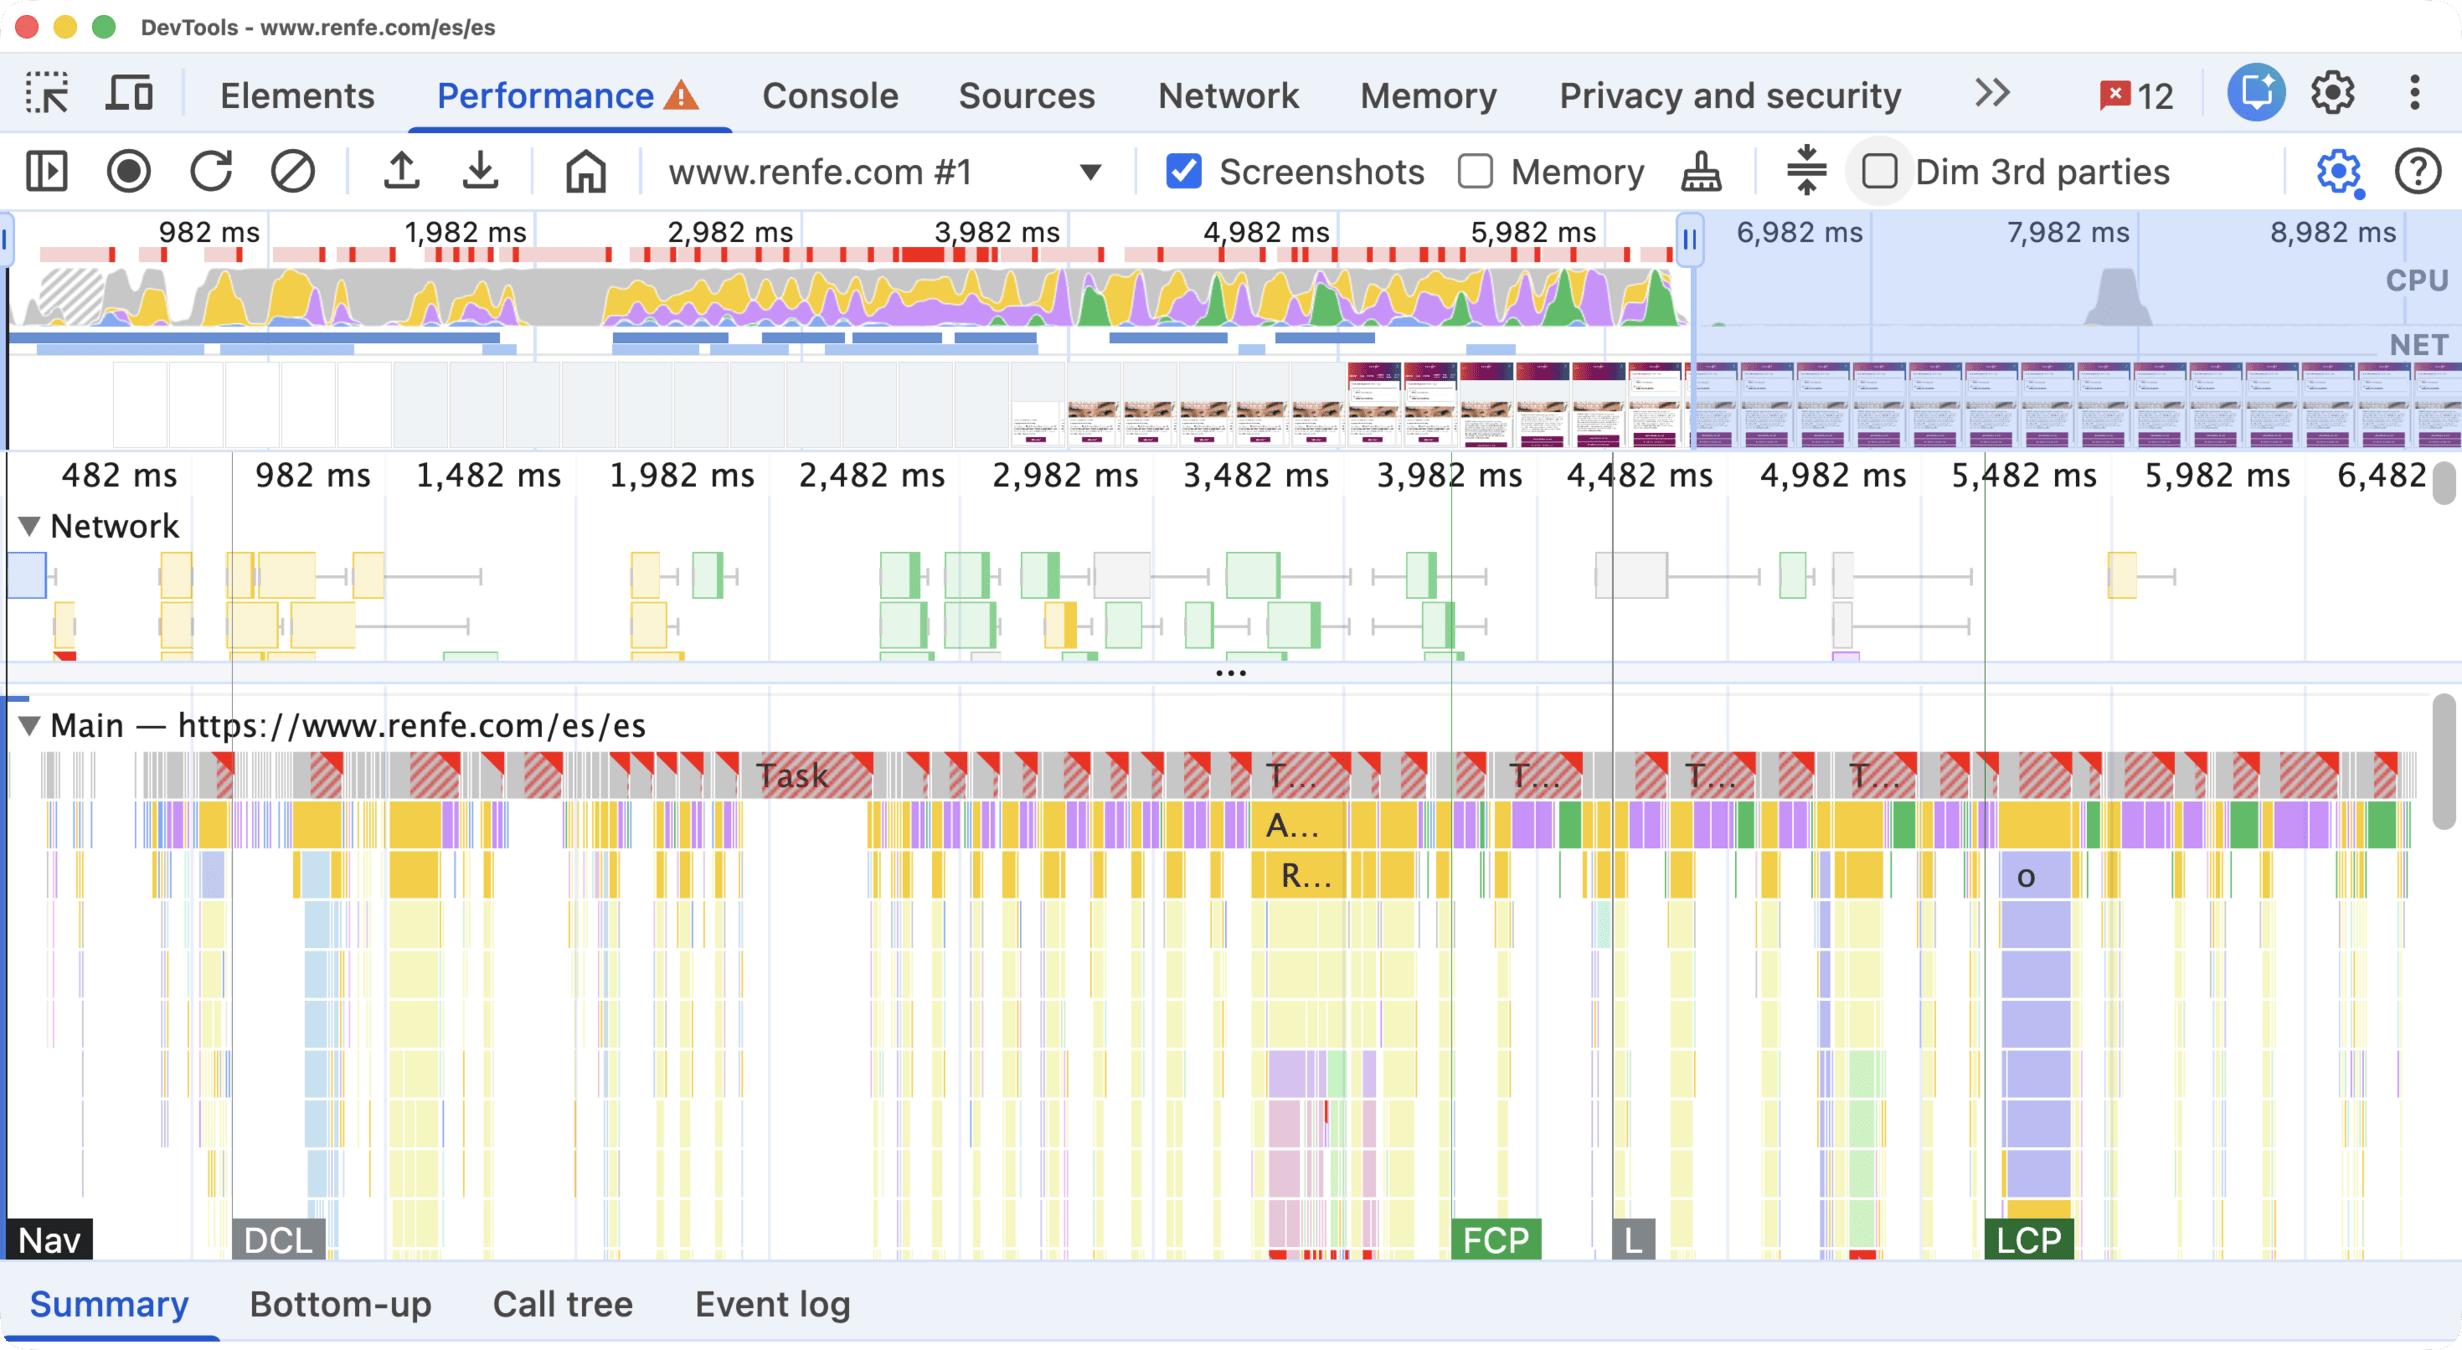This screenshot has width=2462, height=1350.
Task: Click the record performance button
Action: [x=130, y=171]
